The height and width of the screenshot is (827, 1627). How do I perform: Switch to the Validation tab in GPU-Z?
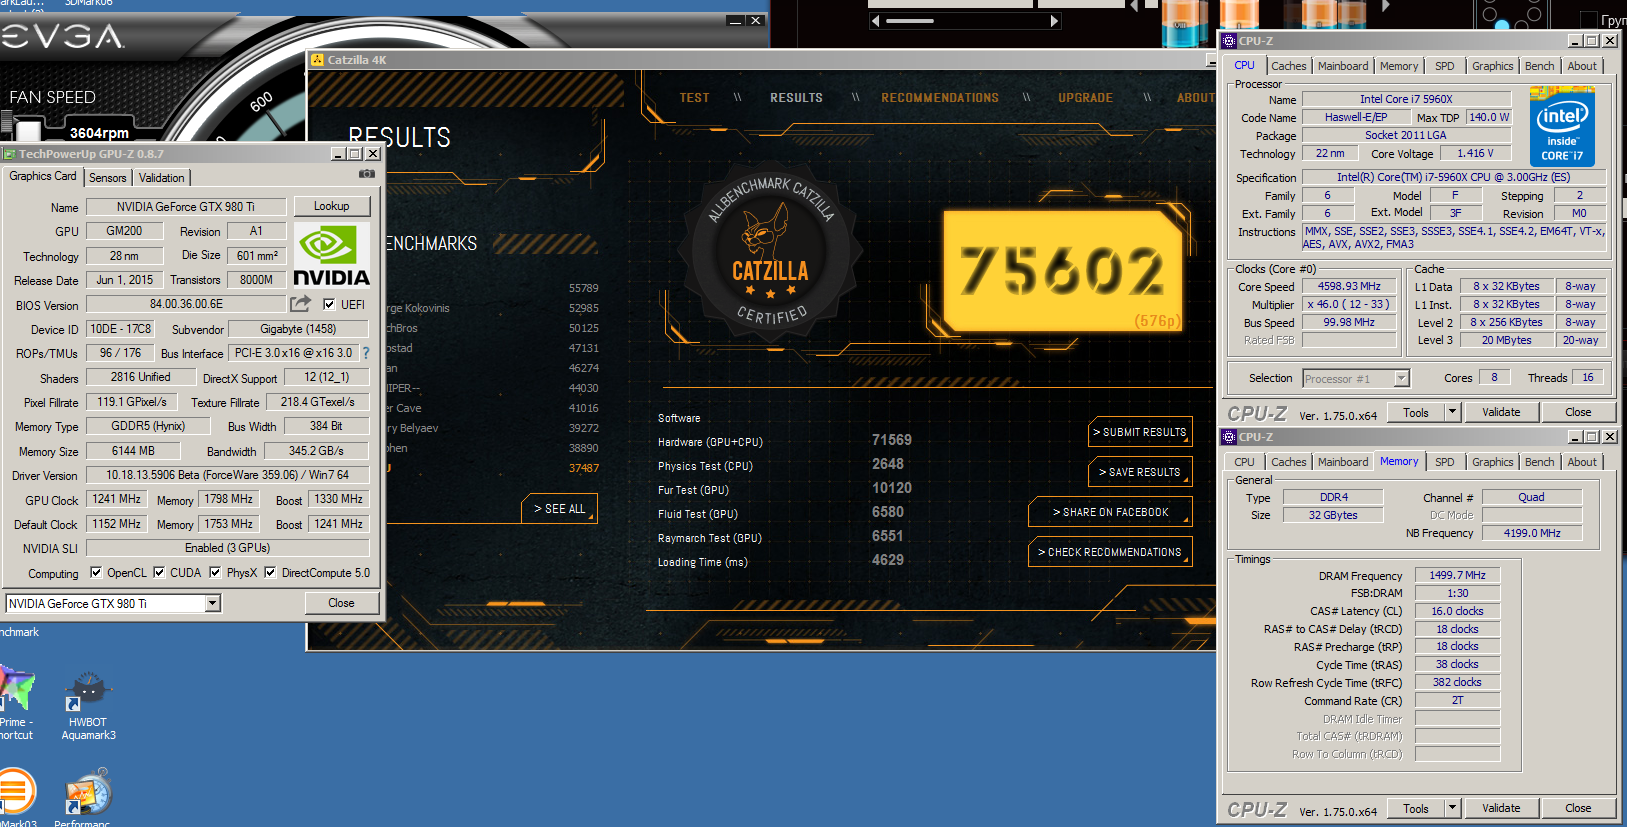(161, 178)
